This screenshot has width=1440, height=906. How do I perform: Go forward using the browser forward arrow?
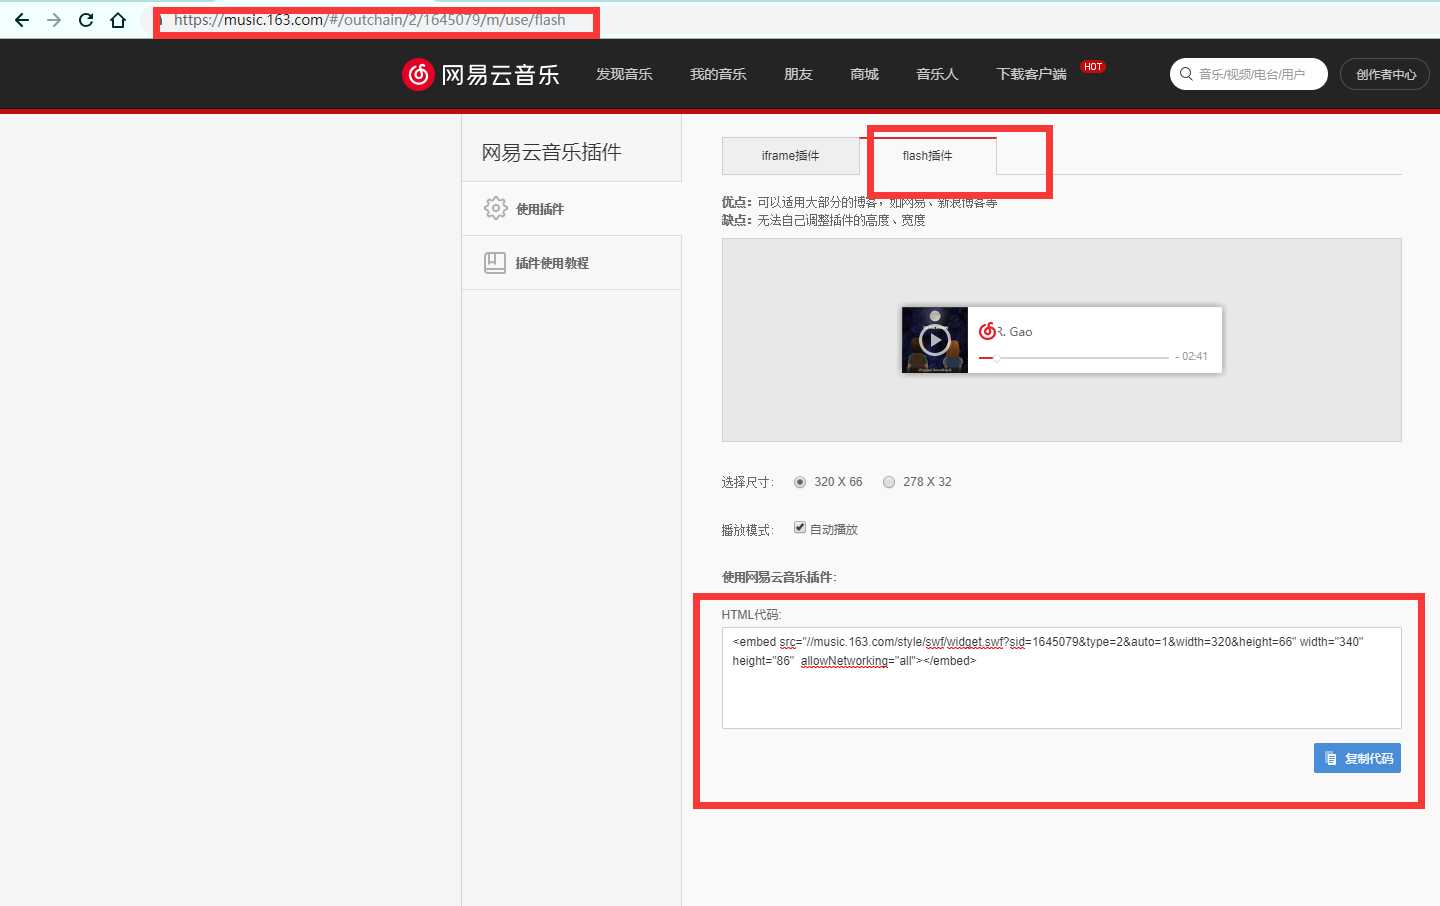(x=54, y=20)
